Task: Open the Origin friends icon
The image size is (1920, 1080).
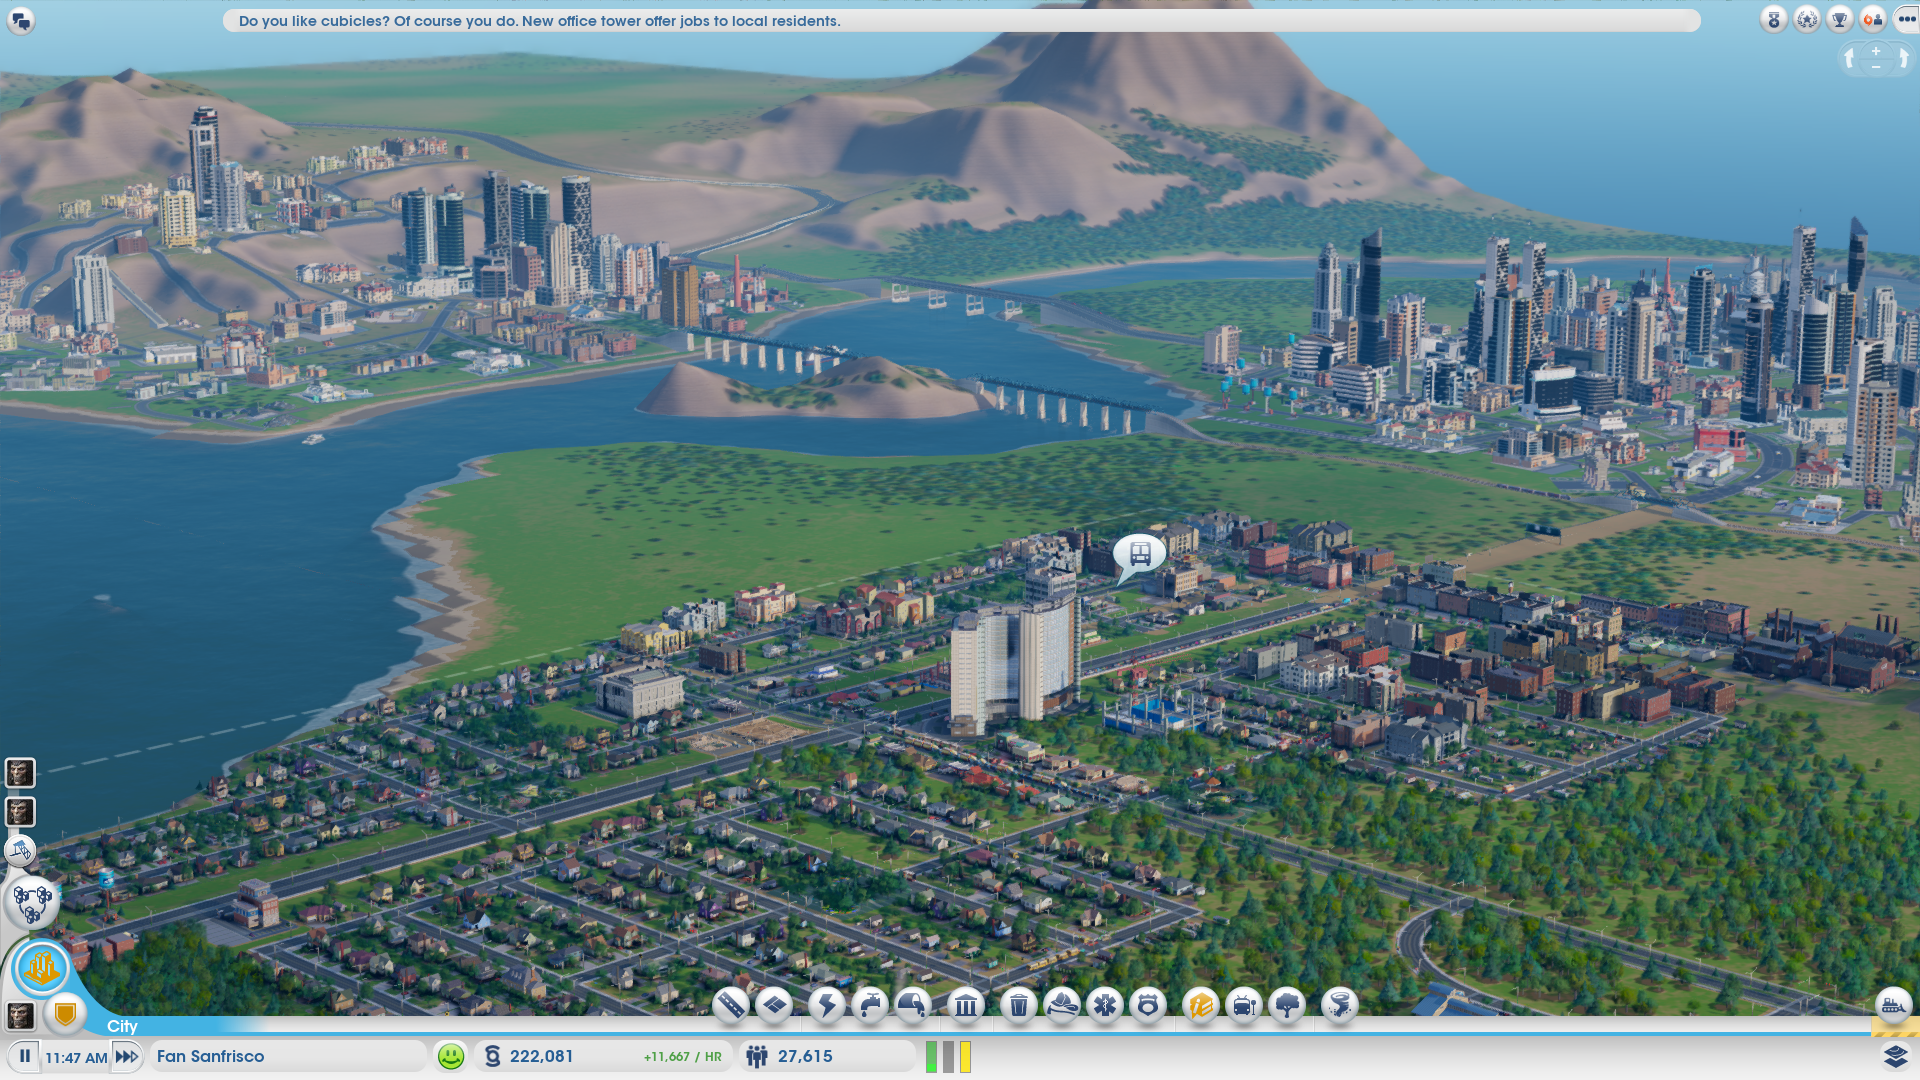Action: (1873, 19)
